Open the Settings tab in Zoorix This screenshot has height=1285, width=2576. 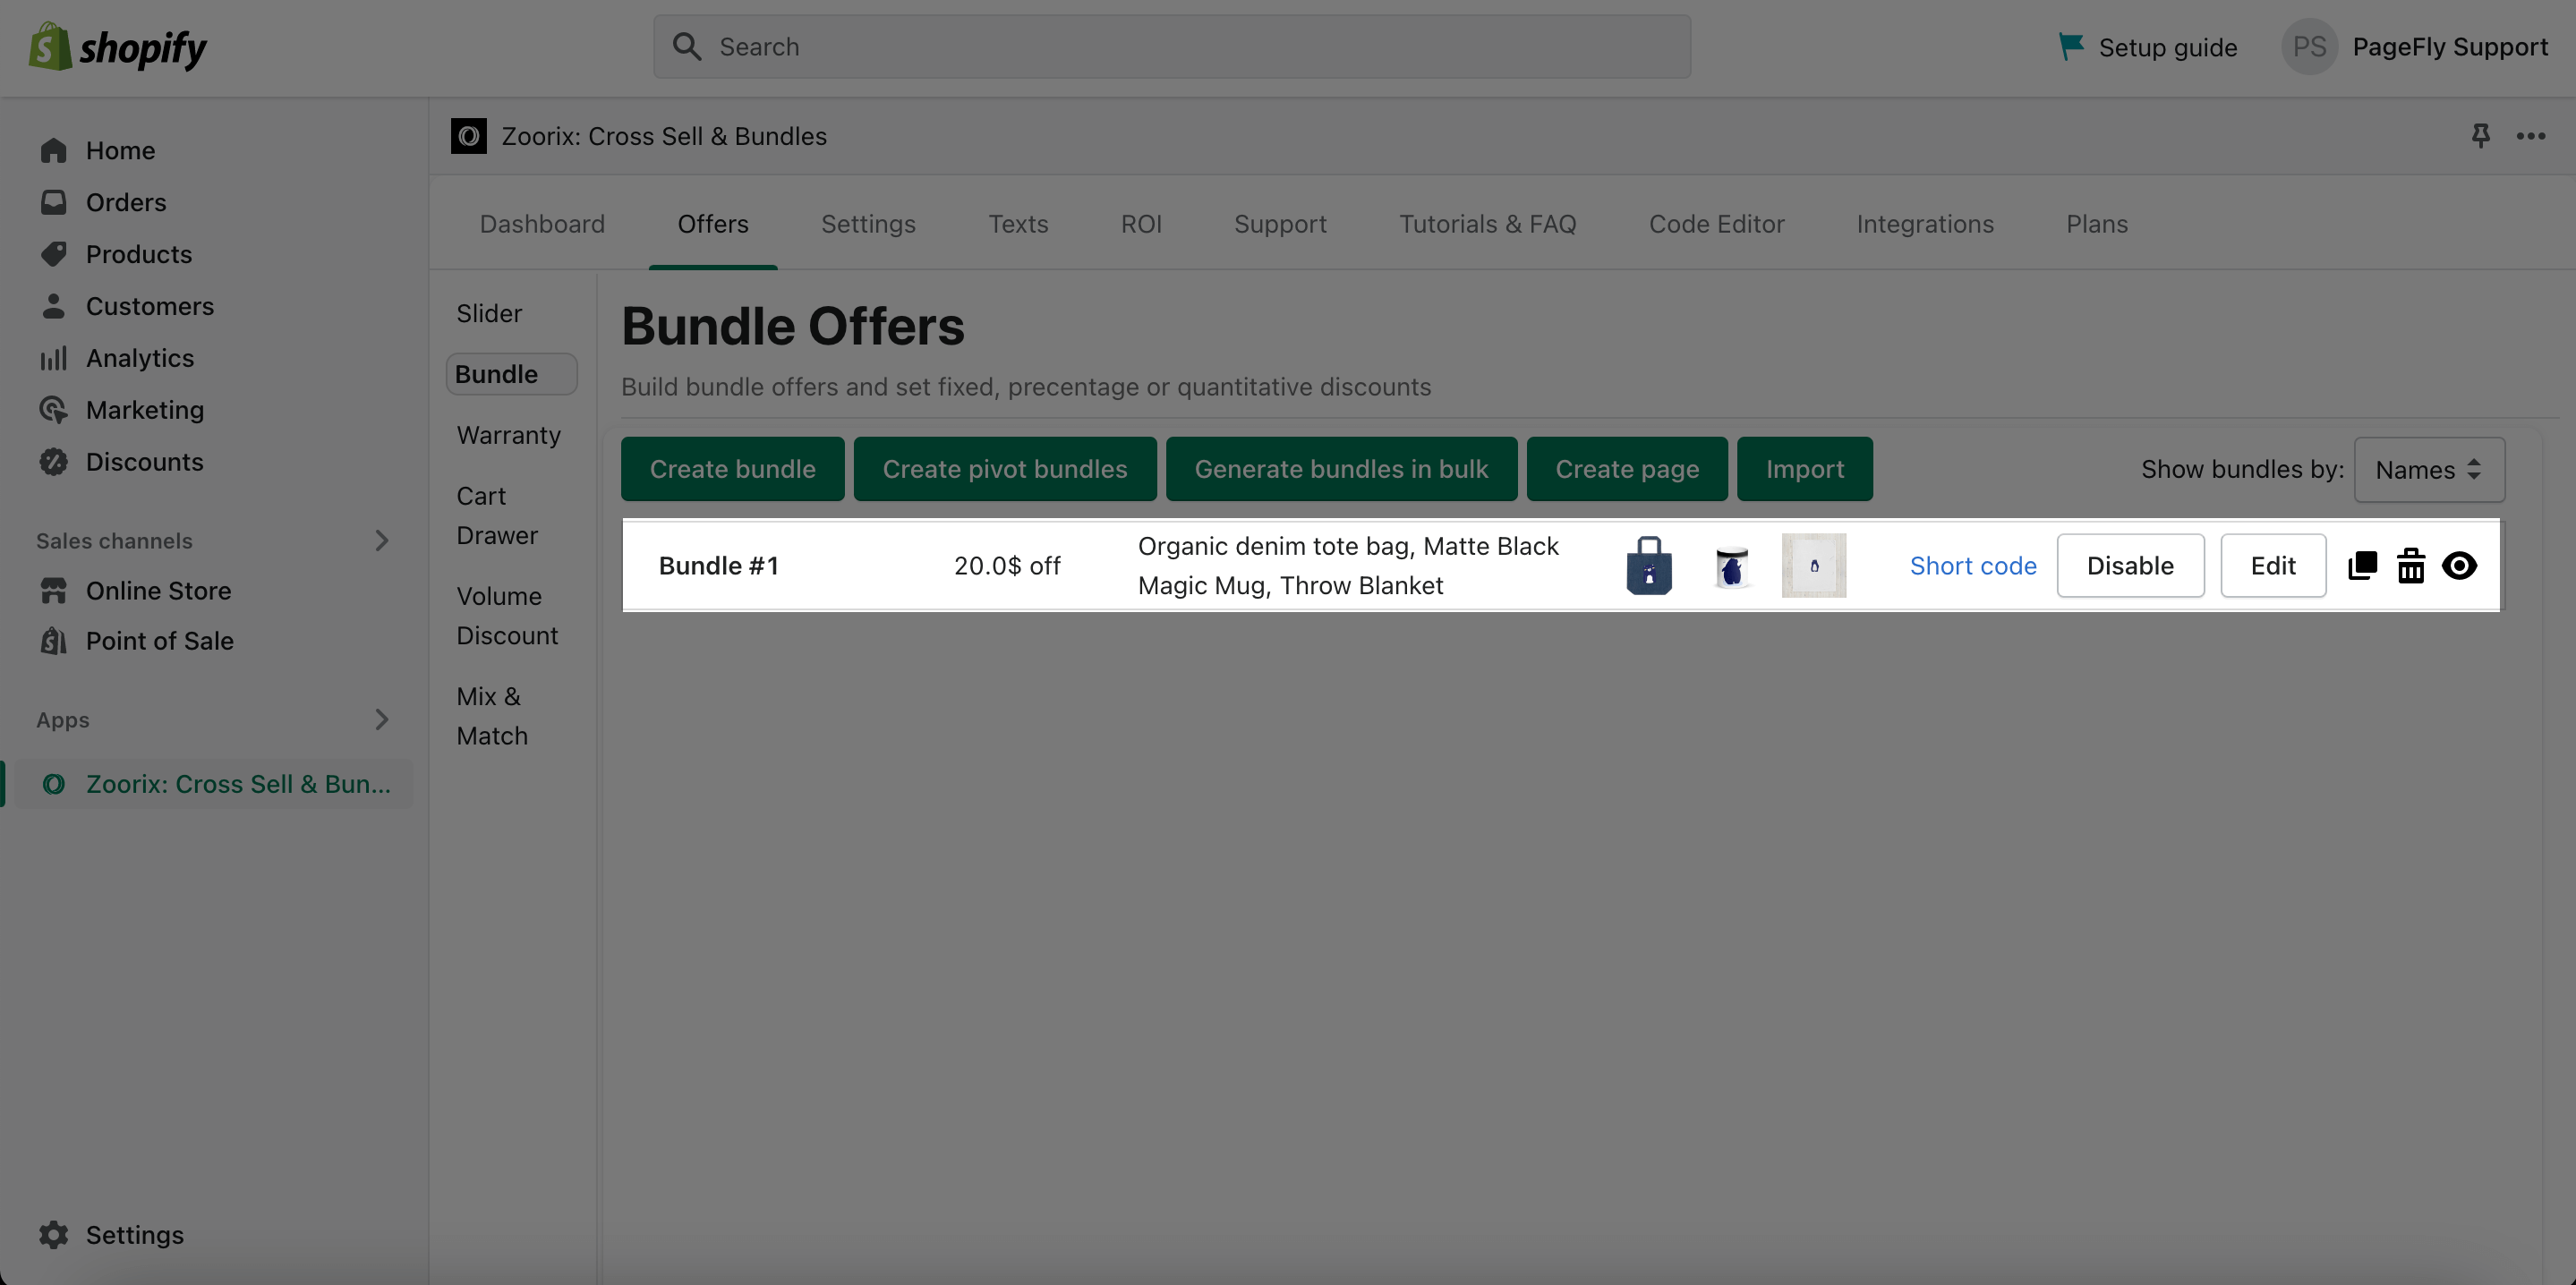[x=868, y=224]
